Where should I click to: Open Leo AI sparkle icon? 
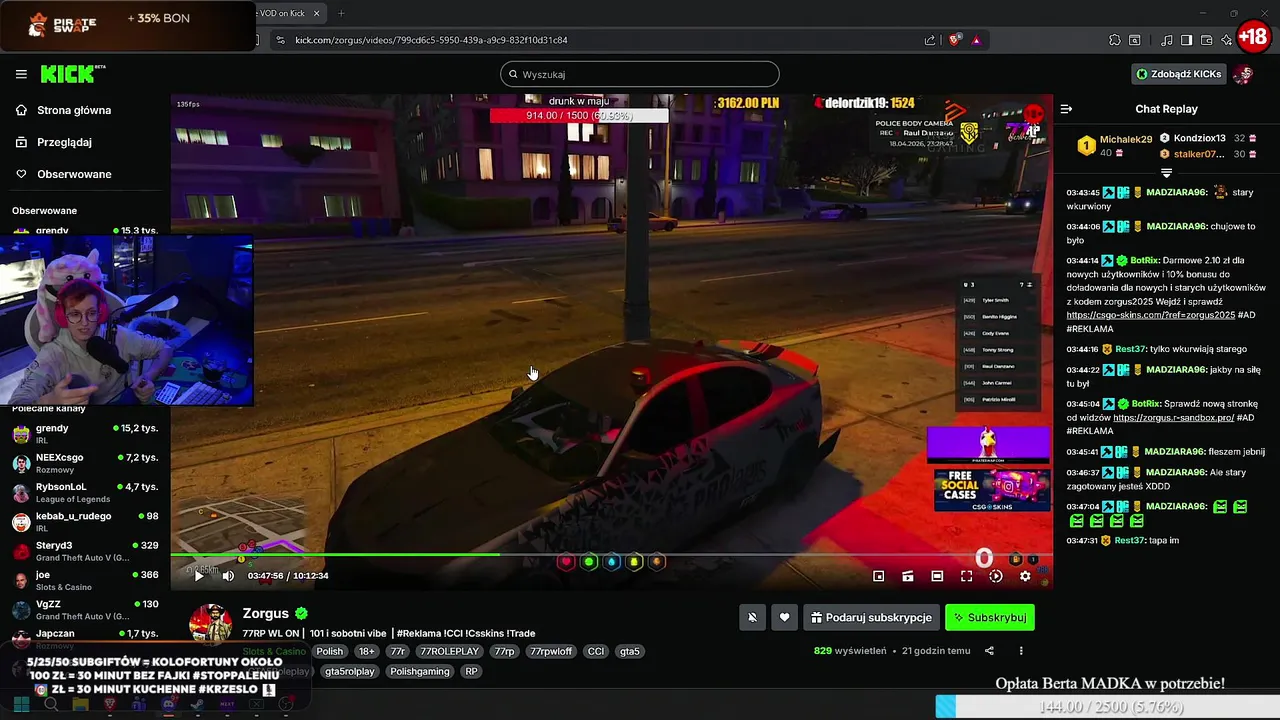pyautogui.click(x=1226, y=40)
